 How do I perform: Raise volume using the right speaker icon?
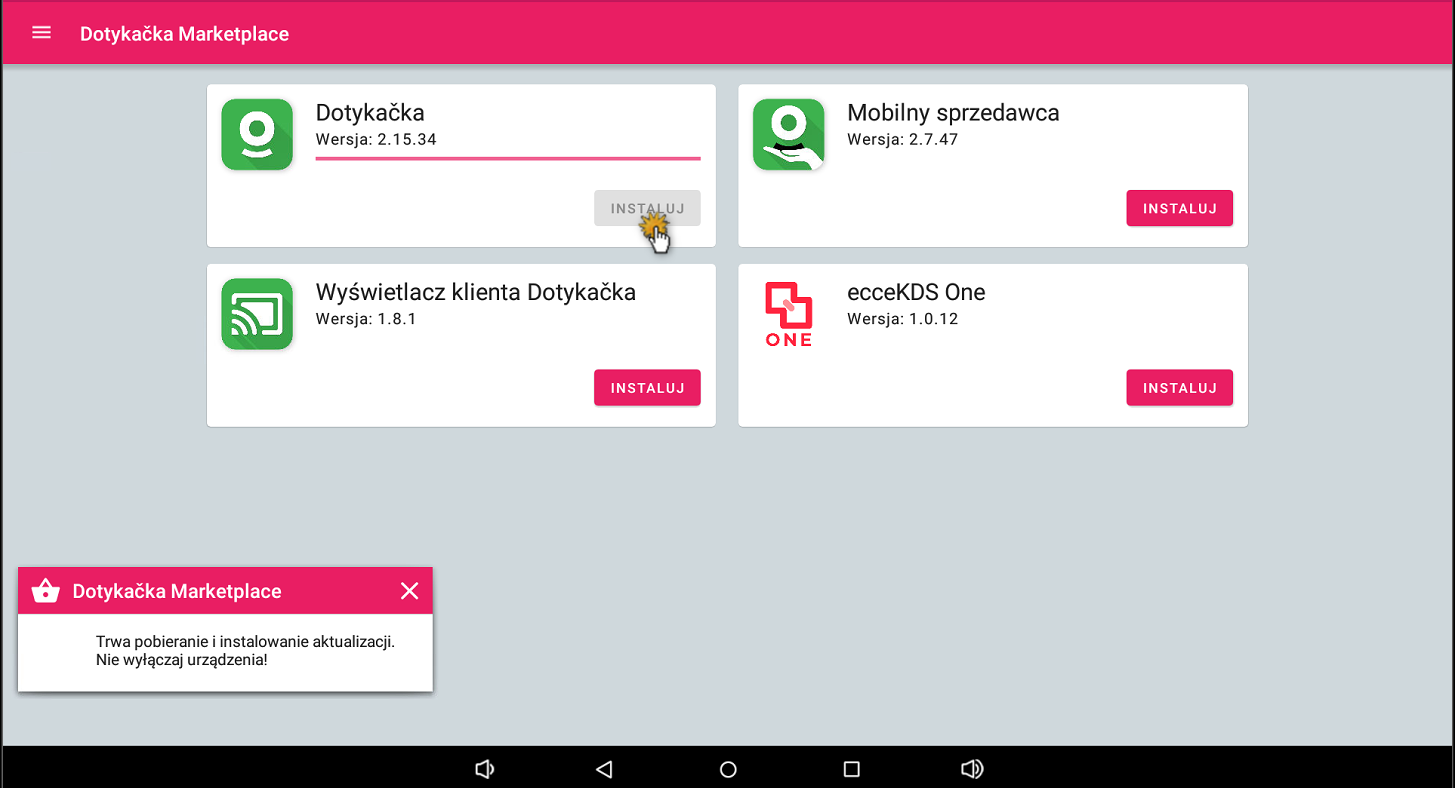[x=971, y=769]
